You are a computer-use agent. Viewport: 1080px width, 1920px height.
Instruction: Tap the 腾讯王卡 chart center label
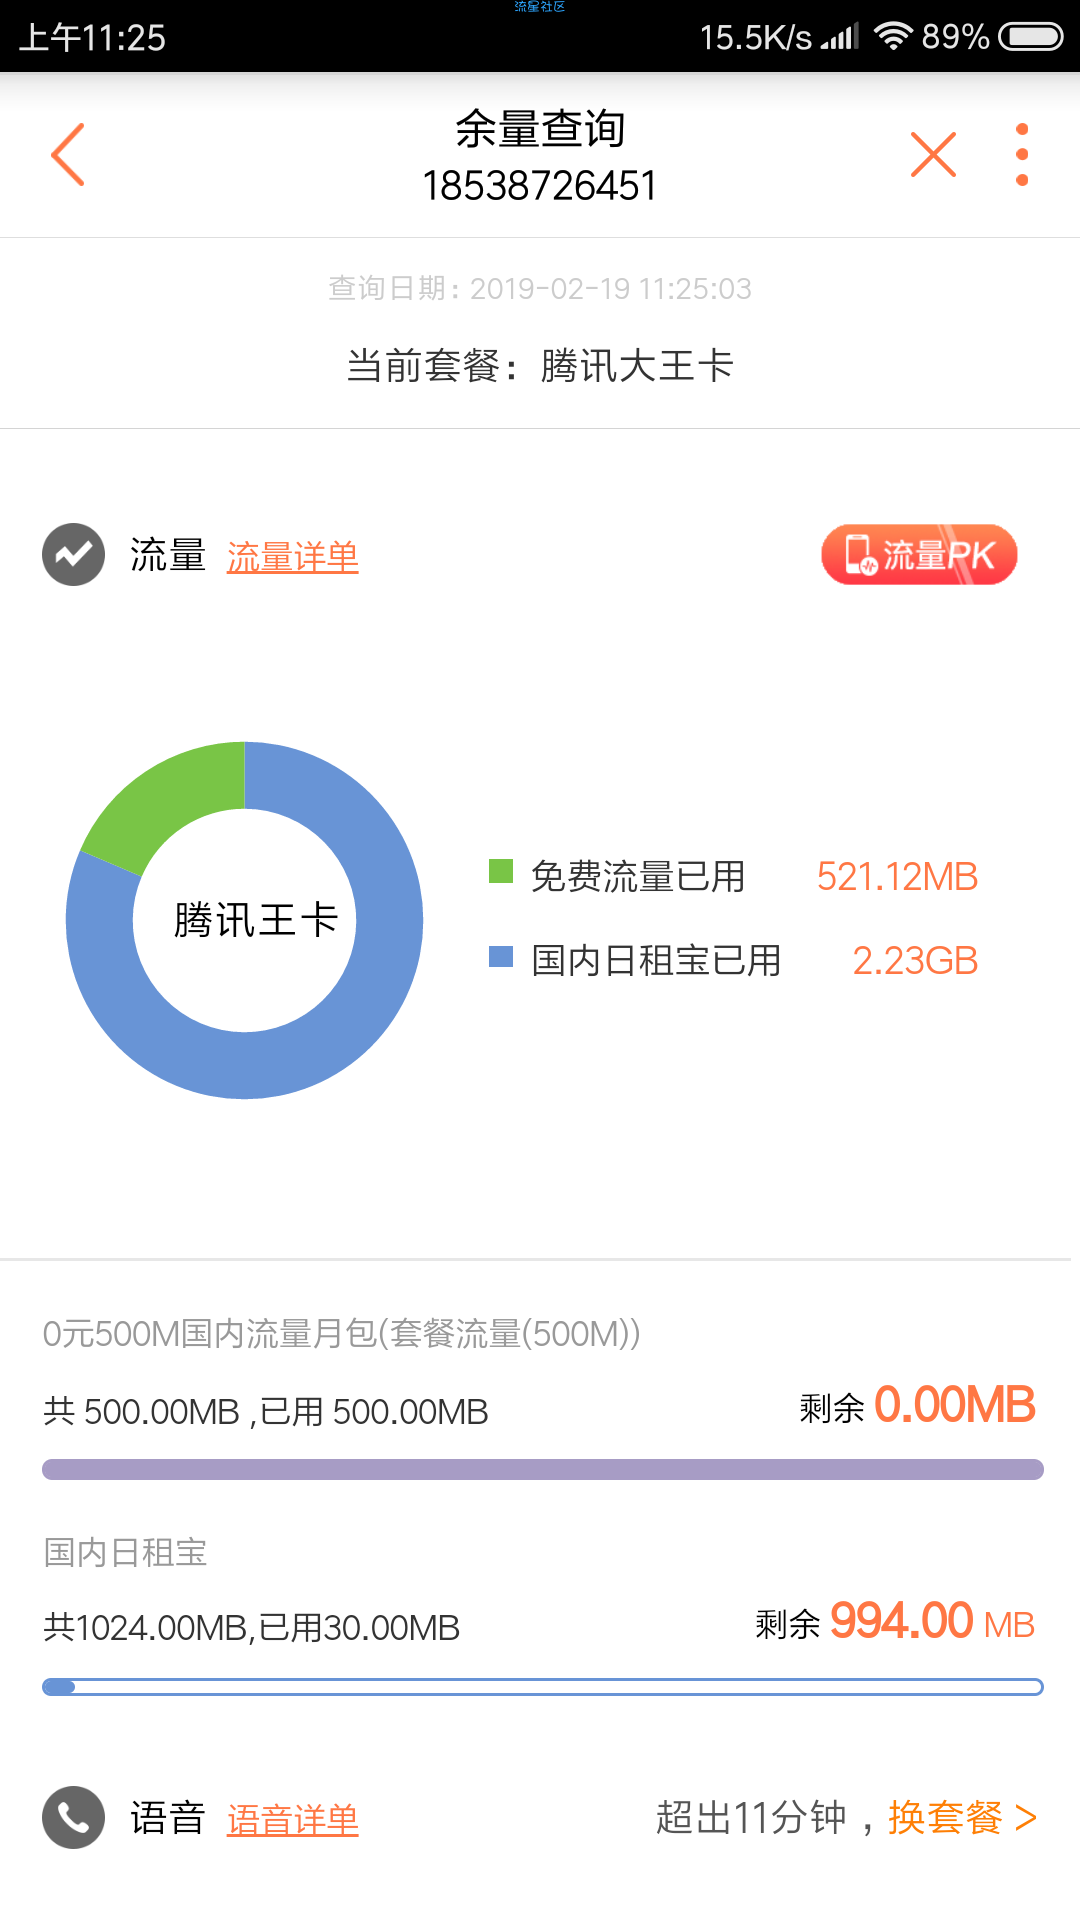pos(256,920)
